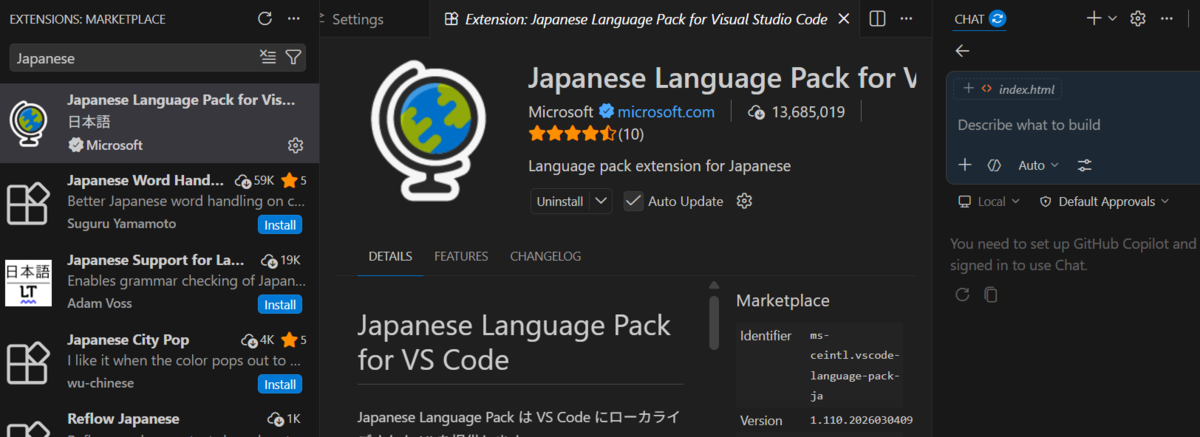The height and width of the screenshot is (437, 1200).
Task: Install Japanese City Pop extension
Action: pos(280,384)
